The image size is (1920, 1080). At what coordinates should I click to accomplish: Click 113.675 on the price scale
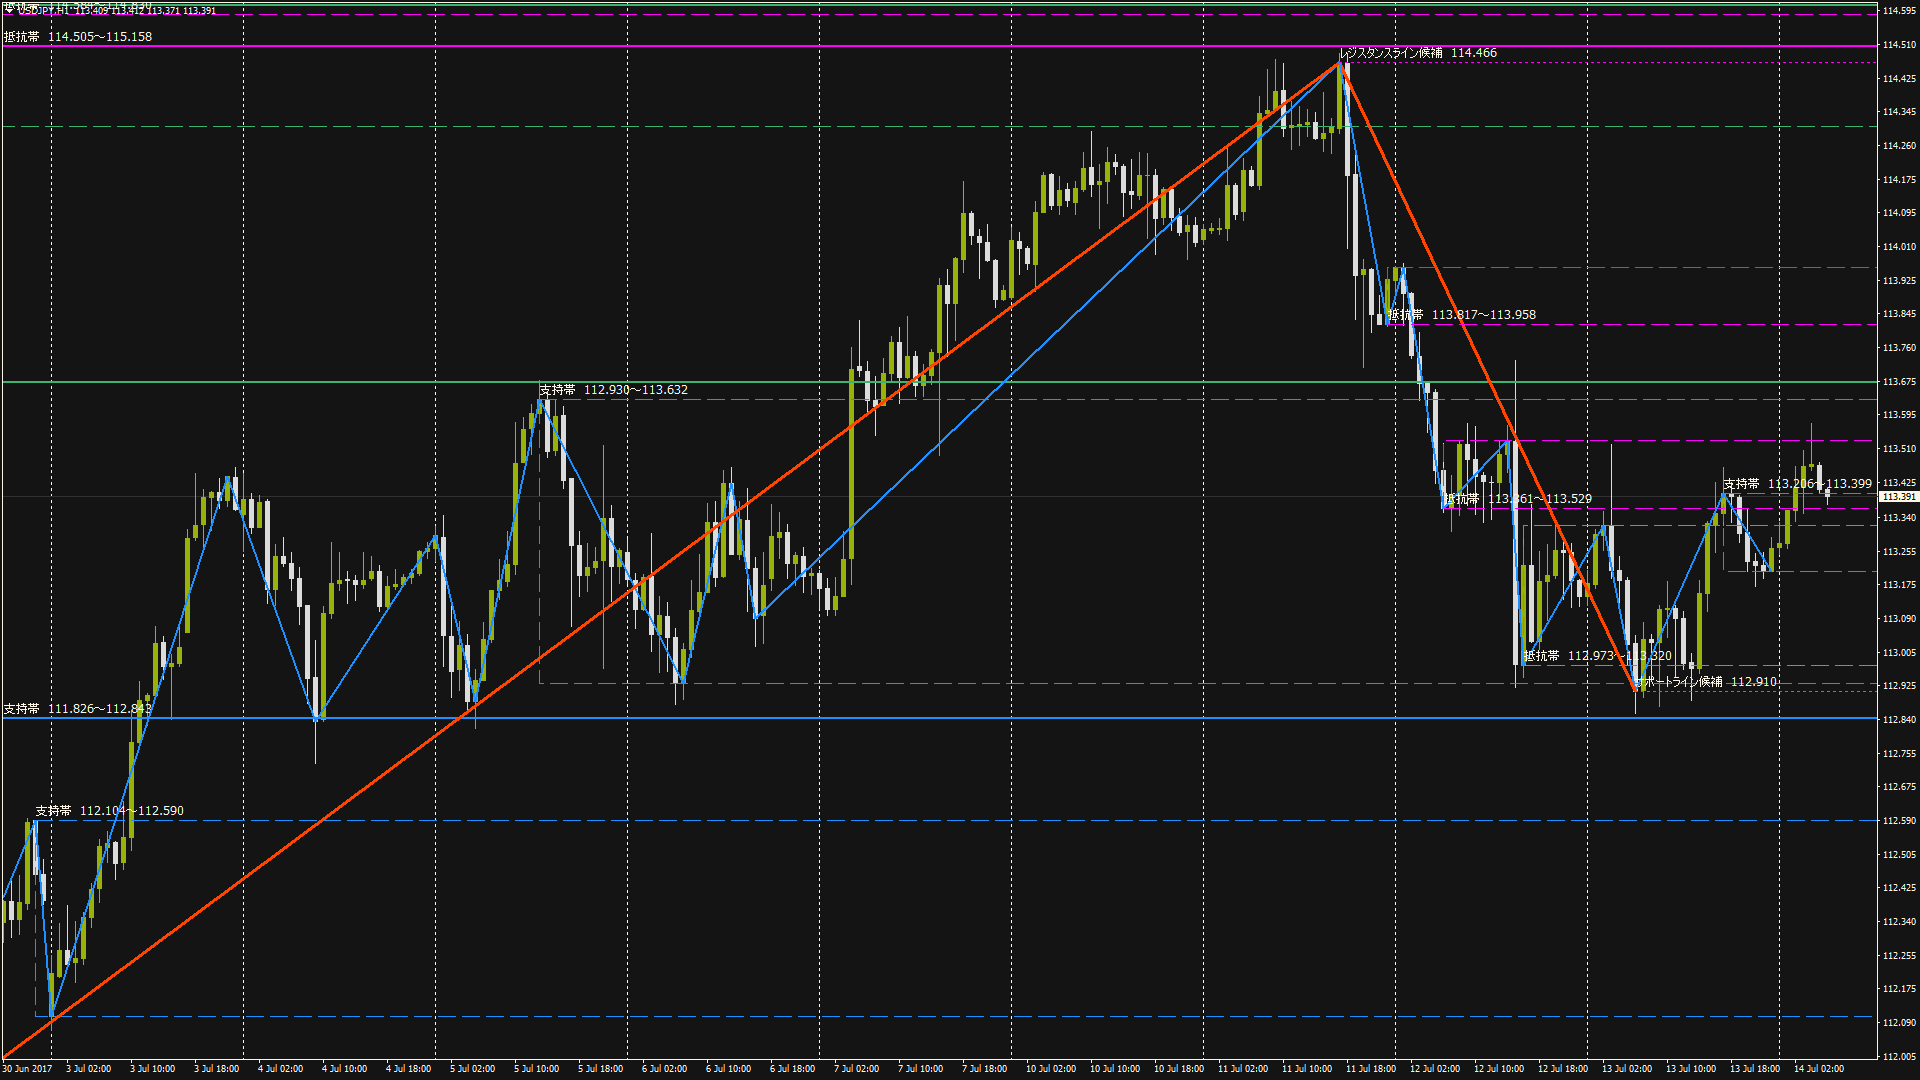(1899, 382)
